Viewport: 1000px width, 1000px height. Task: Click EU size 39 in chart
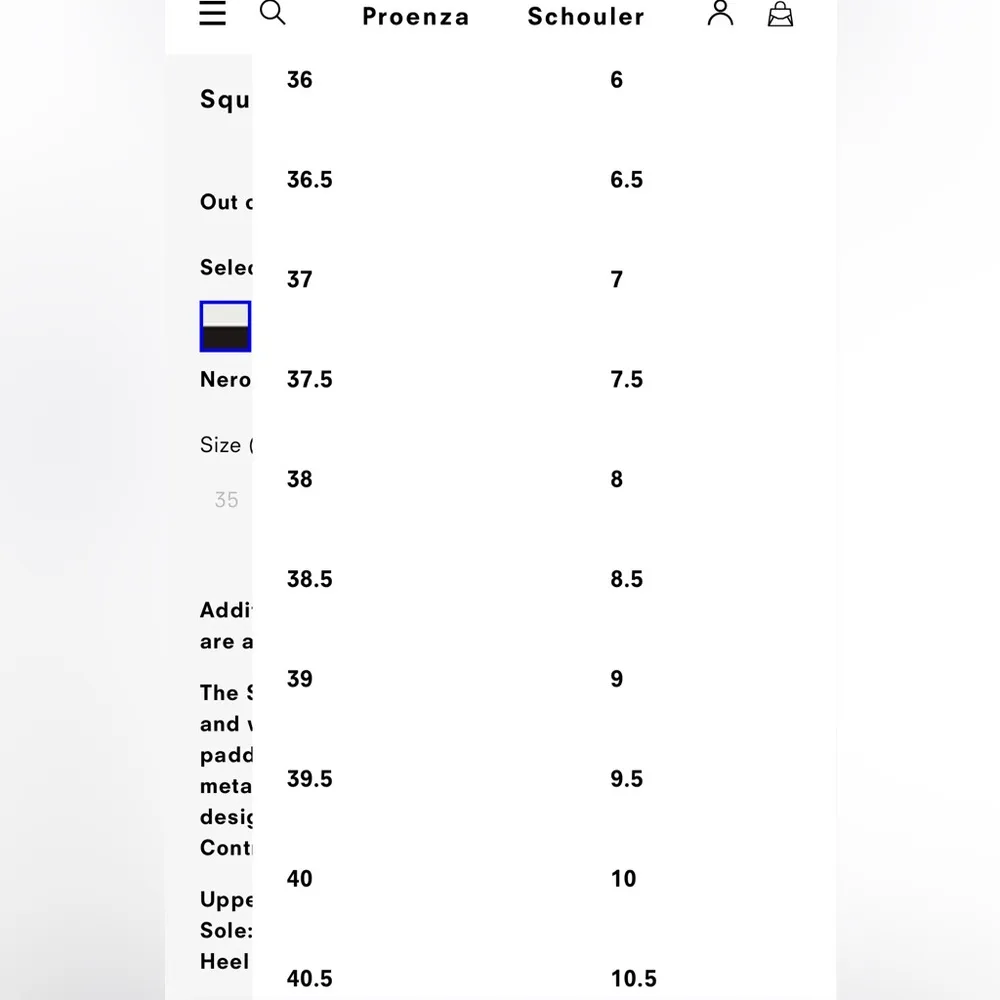[x=300, y=680]
